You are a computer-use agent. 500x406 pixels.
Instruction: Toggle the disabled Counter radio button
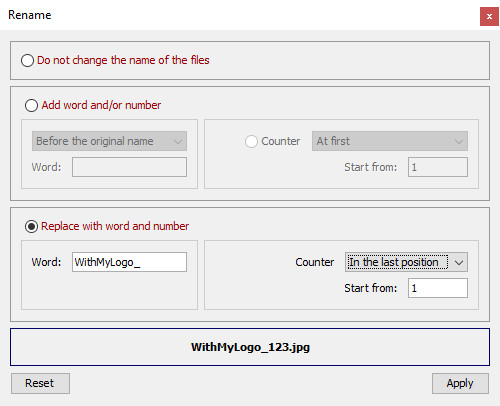pyautogui.click(x=251, y=141)
